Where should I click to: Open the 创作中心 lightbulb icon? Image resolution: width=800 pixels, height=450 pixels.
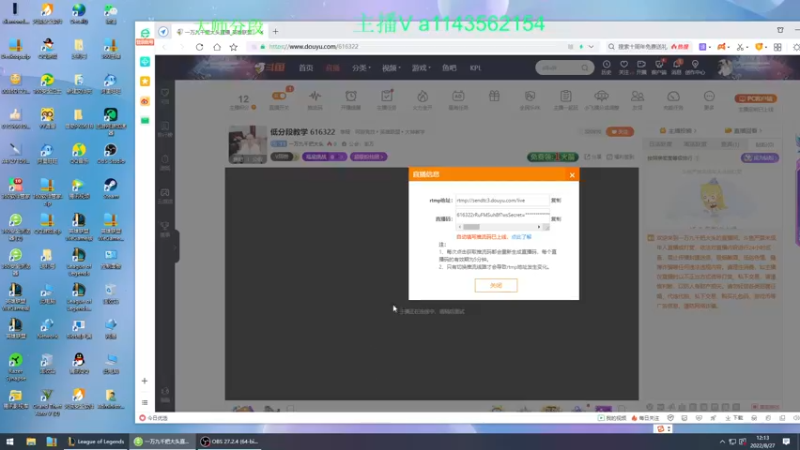coord(695,67)
